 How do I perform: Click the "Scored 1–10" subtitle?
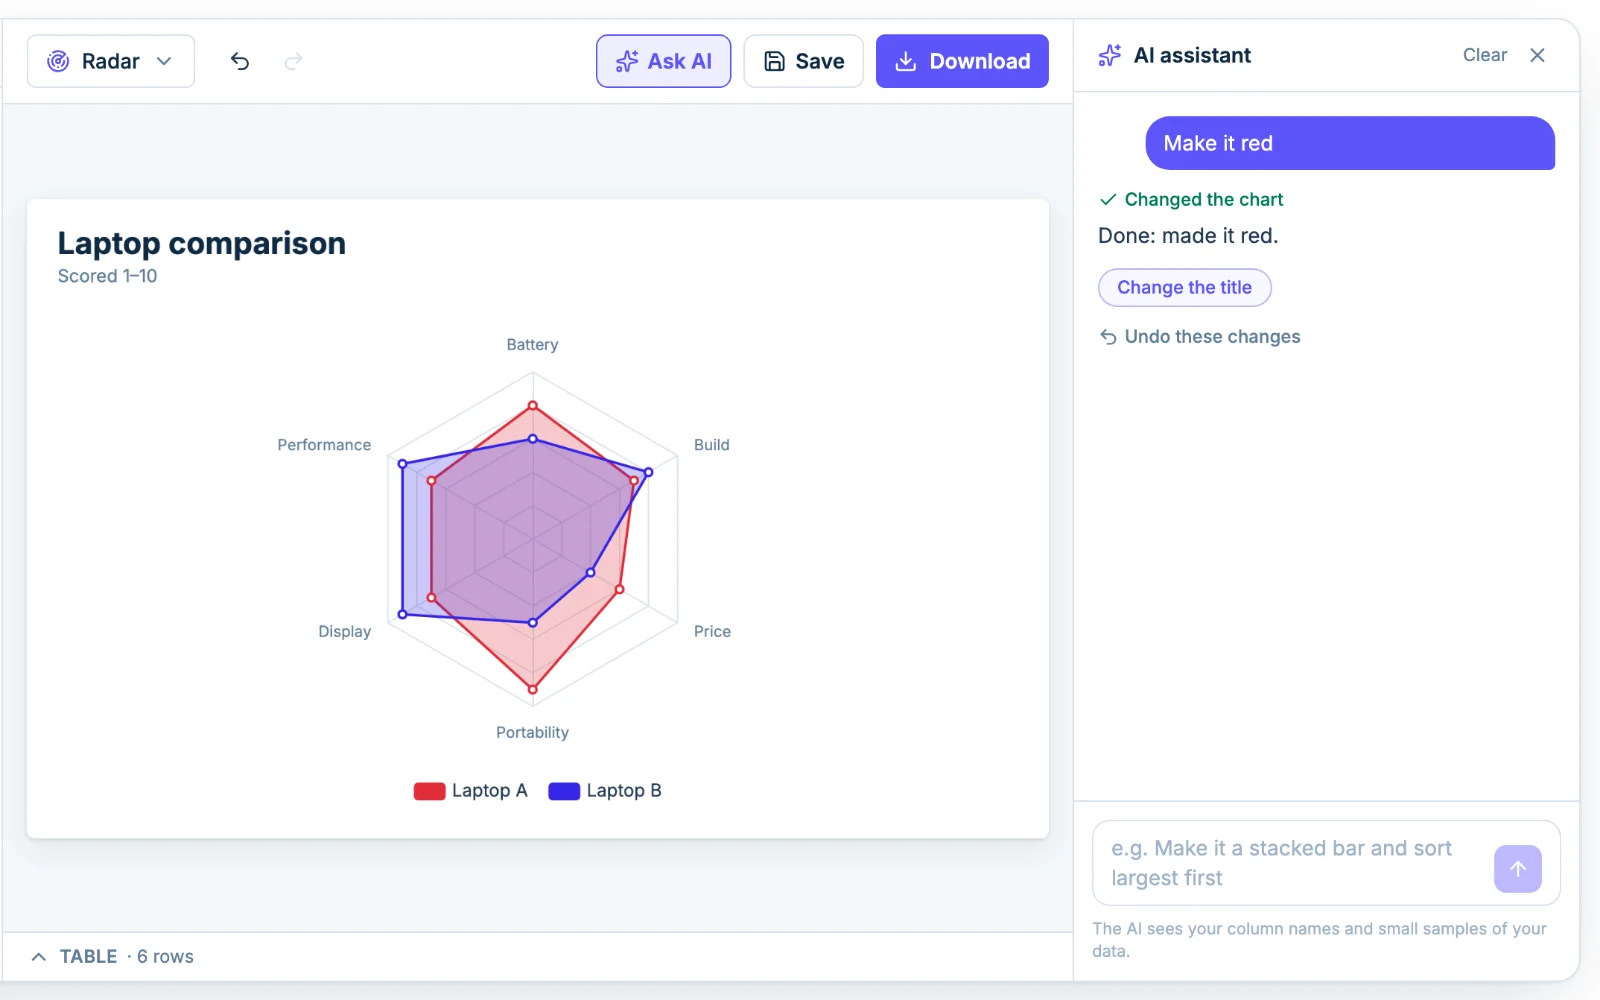pyautogui.click(x=107, y=276)
